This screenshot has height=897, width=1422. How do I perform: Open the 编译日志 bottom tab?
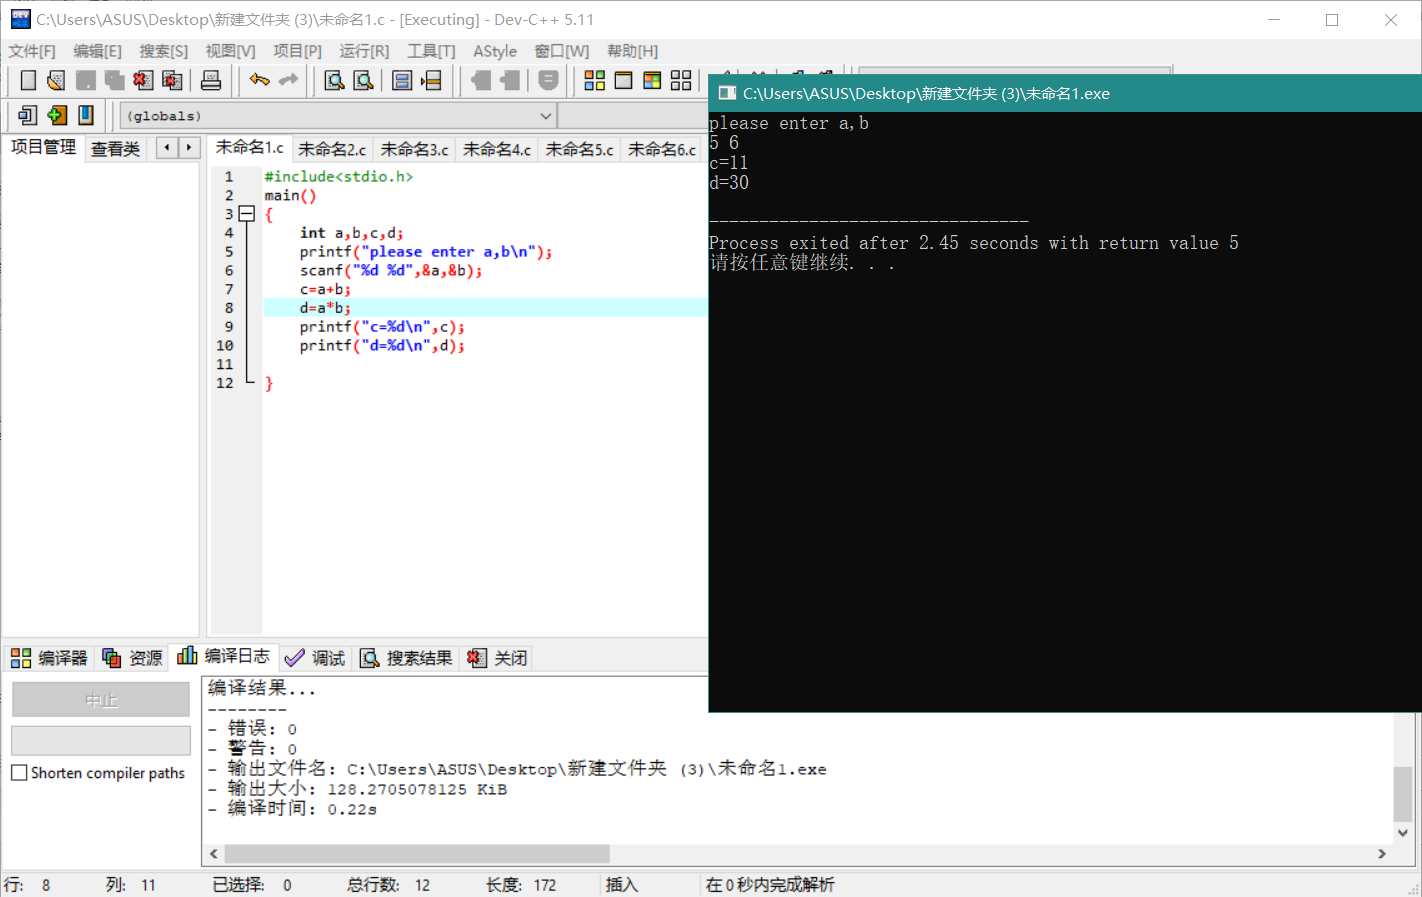[x=223, y=656]
